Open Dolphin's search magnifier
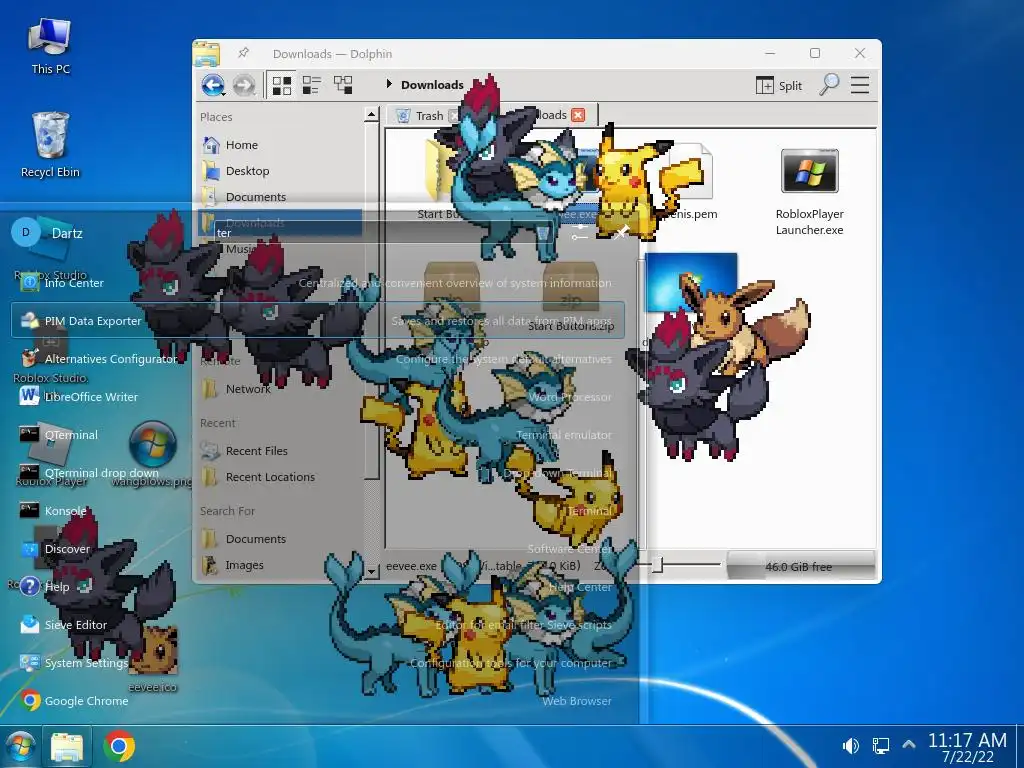The width and height of the screenshot is (1024, 768). (x=829, y=85)
